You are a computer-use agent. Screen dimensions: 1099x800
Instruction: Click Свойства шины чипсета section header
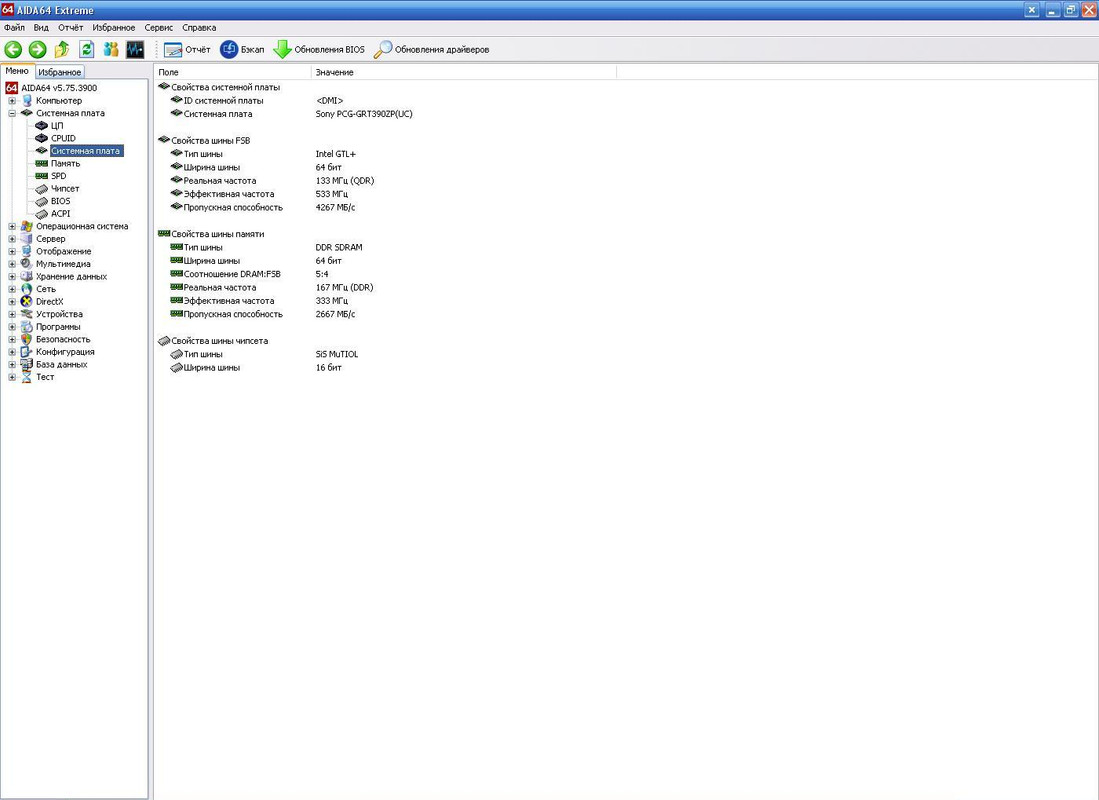coord(219,341)
